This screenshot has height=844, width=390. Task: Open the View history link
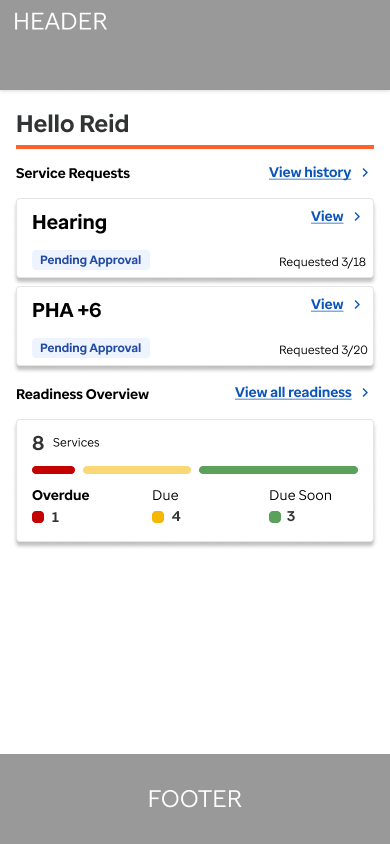(x=310, y=172)
